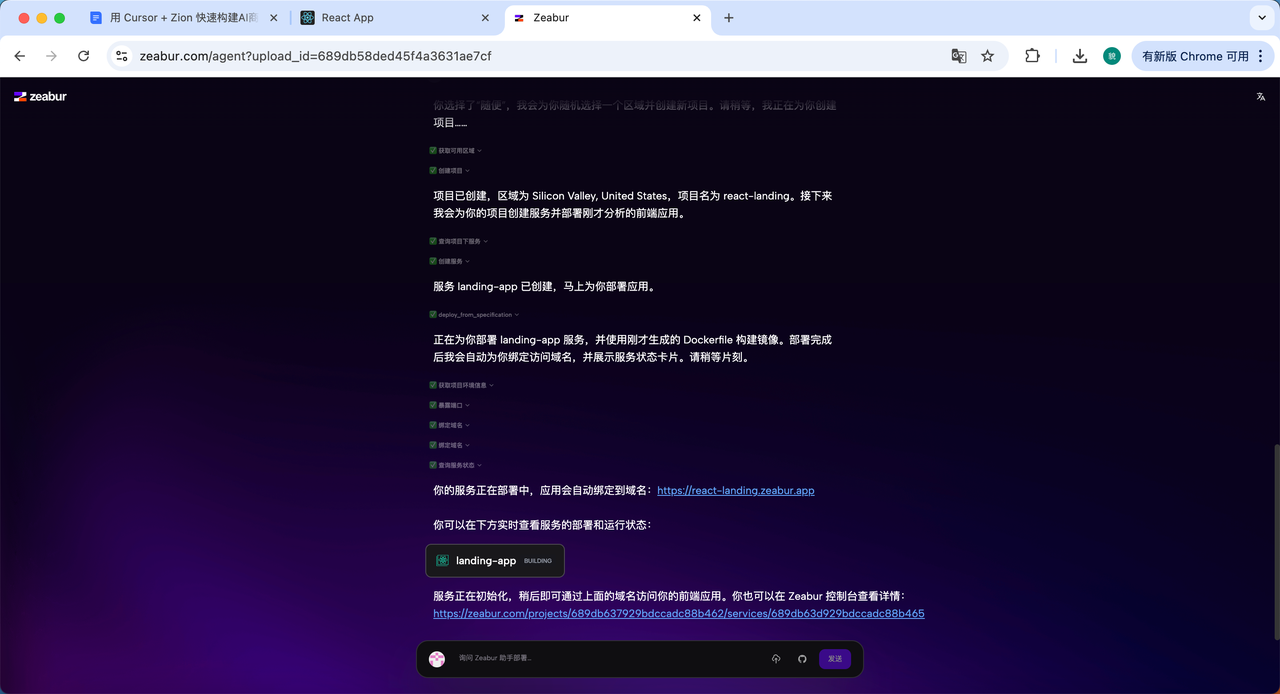Click the green check beside 创建服务
The height and width of the screenshot is (694, 1280).
(x=433, y=261)
